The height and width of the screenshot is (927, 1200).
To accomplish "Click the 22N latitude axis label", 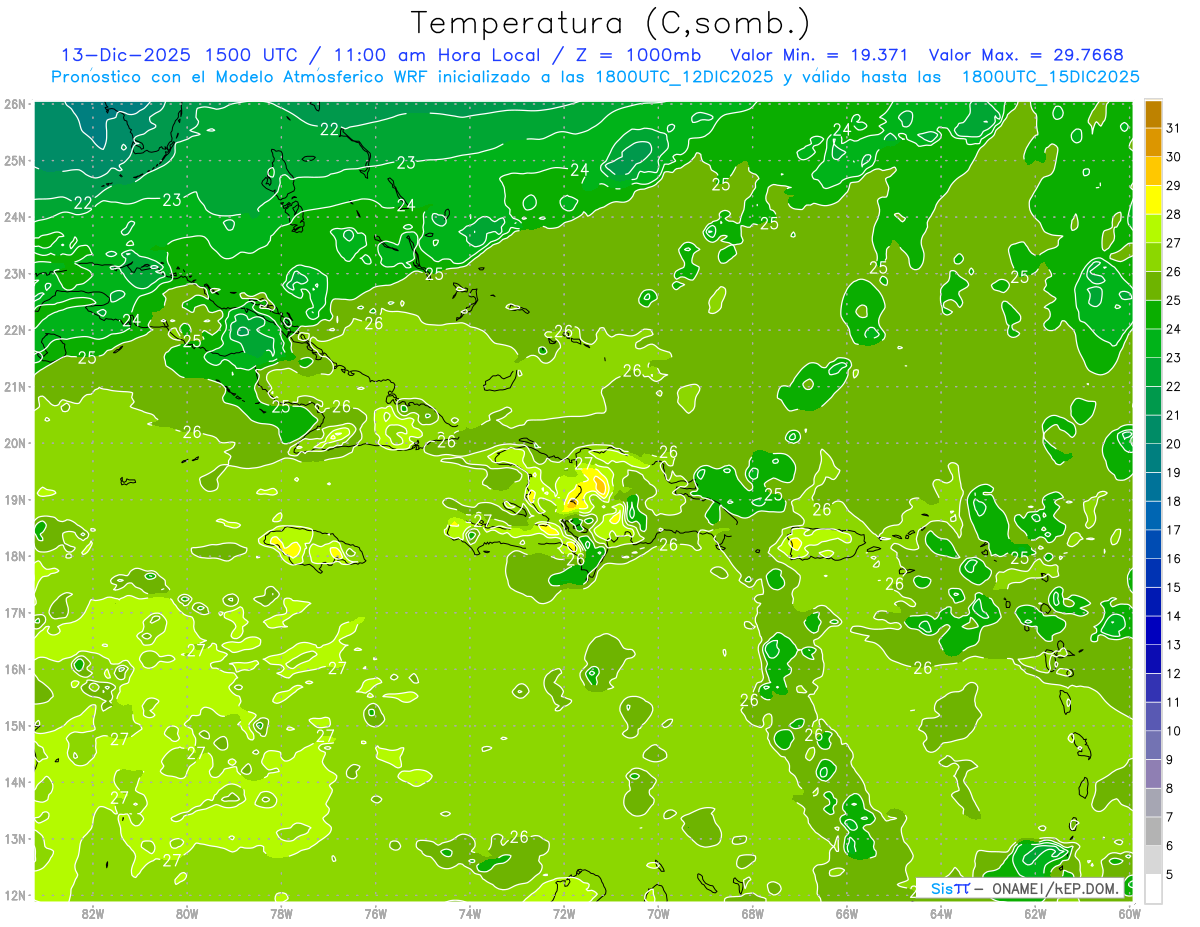I will pyautogui.click(x=15, y=330).
